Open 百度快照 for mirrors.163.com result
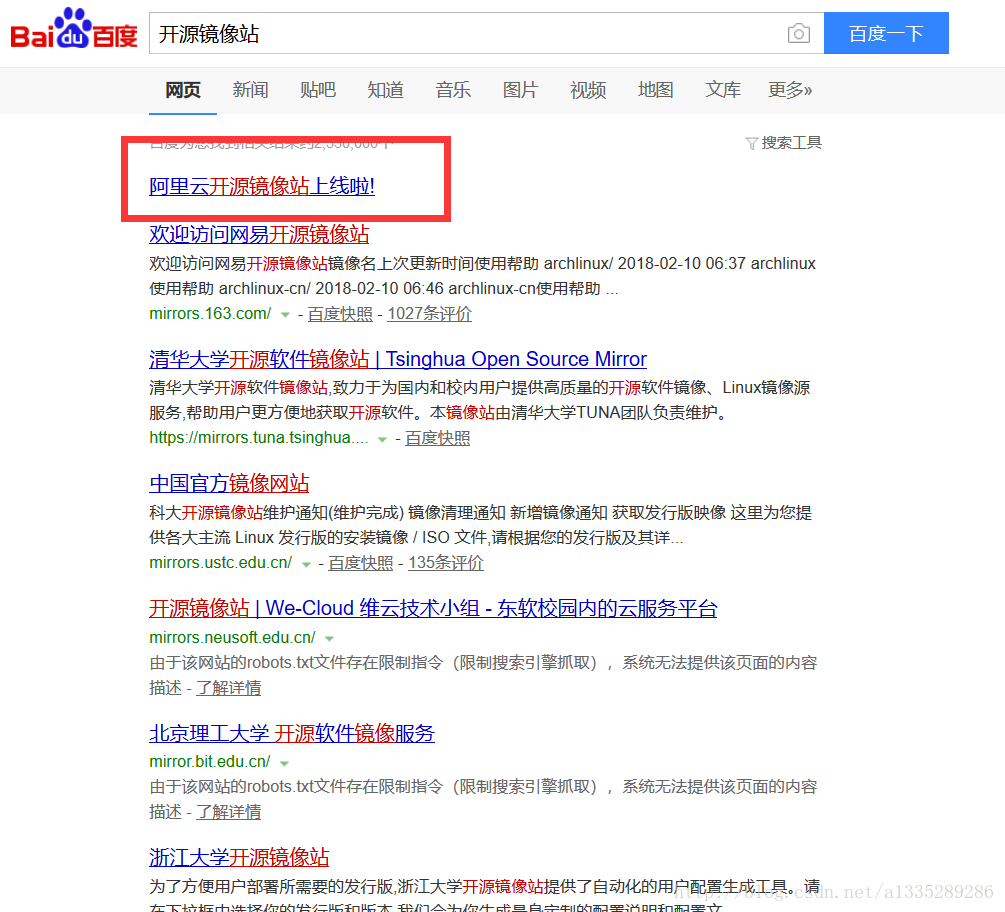 pyautogui.click(x=340, y=314)
